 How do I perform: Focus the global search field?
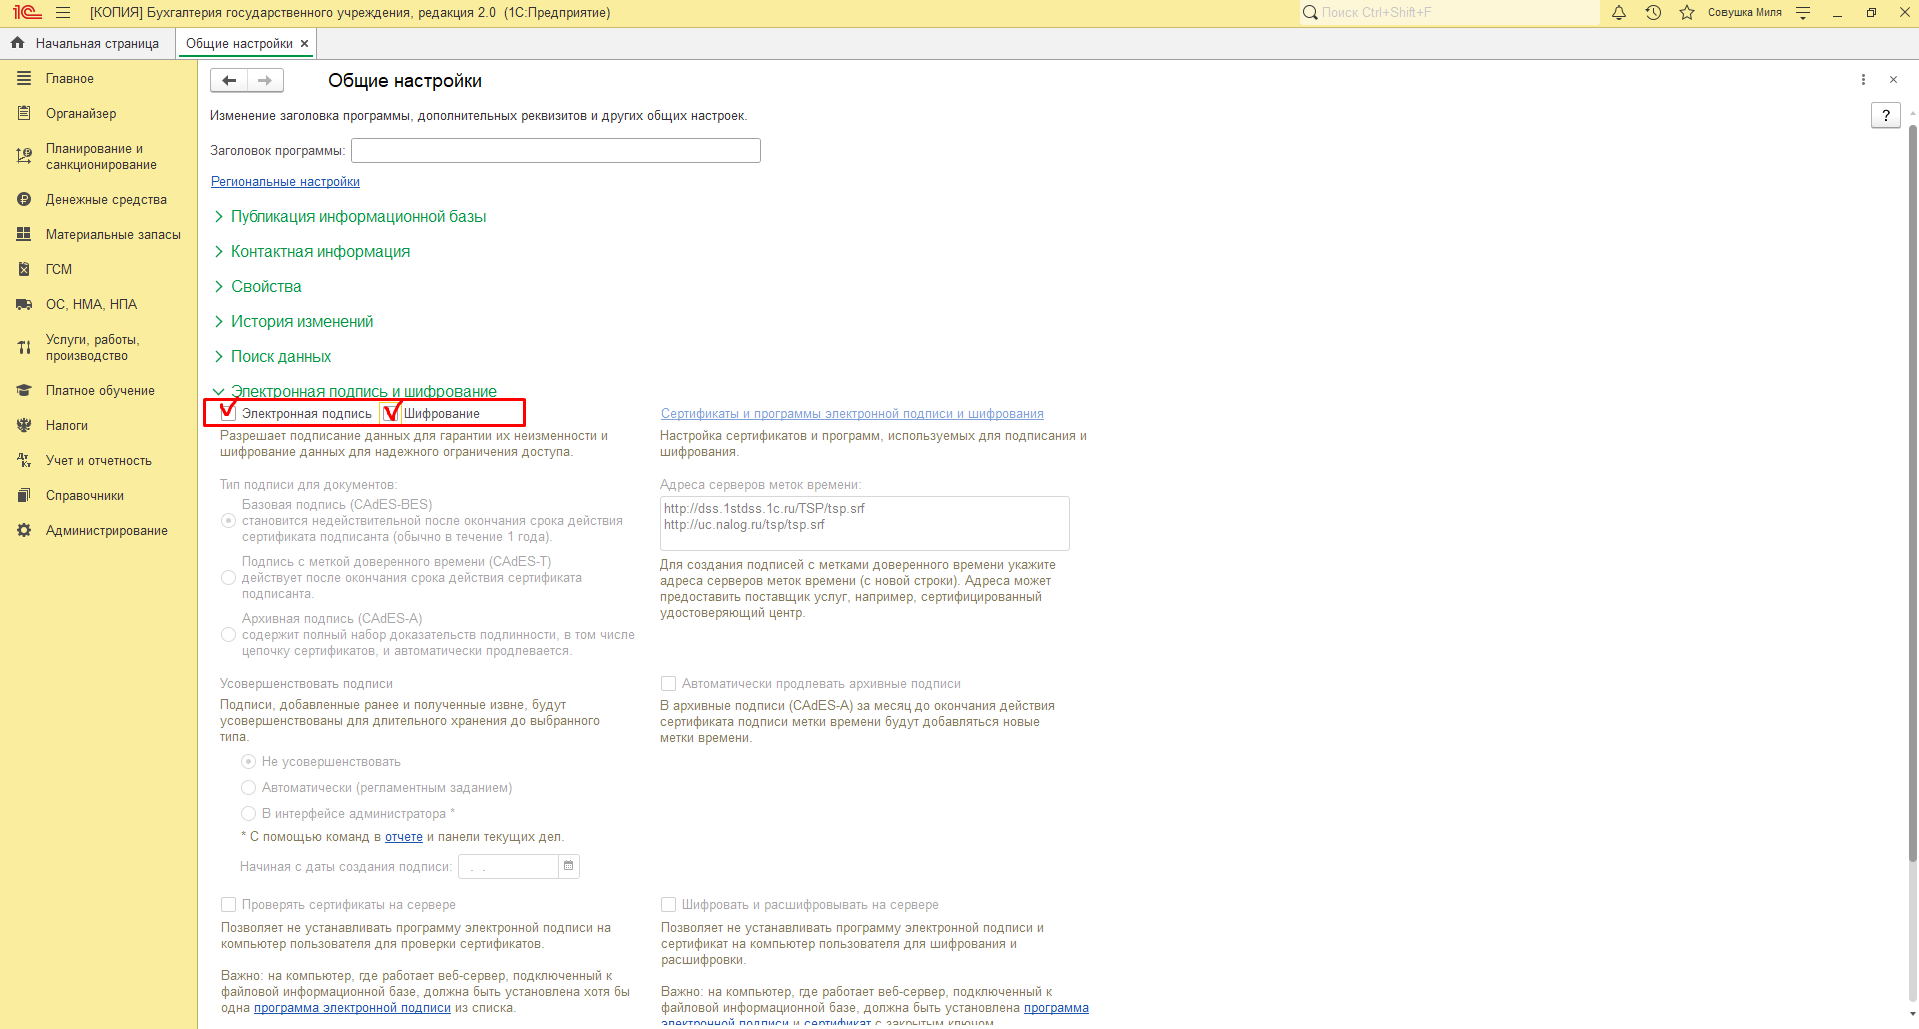coord(1450,13)
